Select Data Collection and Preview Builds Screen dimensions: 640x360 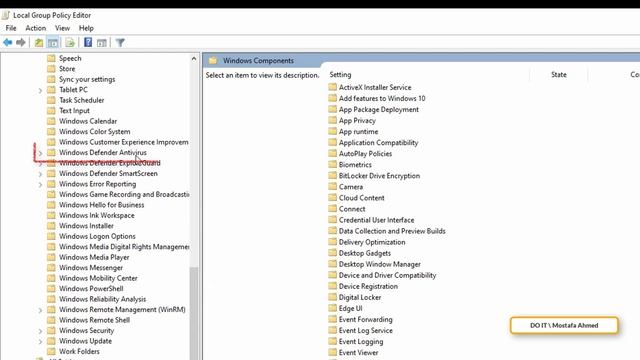(x=392, y=231)
